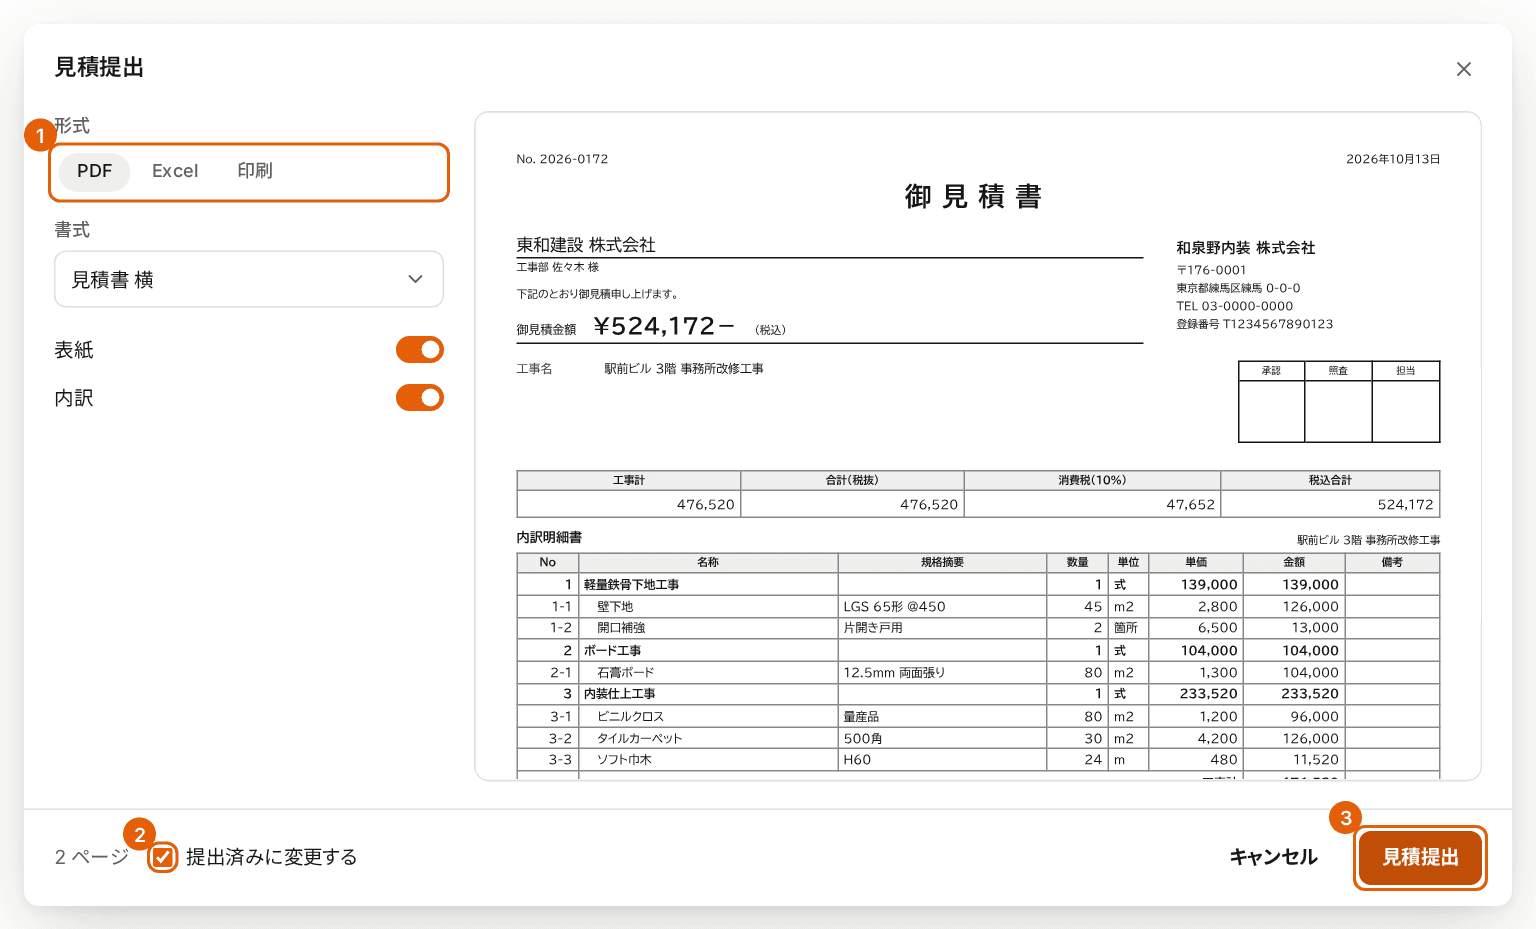Click the amount 11,520 cell

coord(1294,760)
